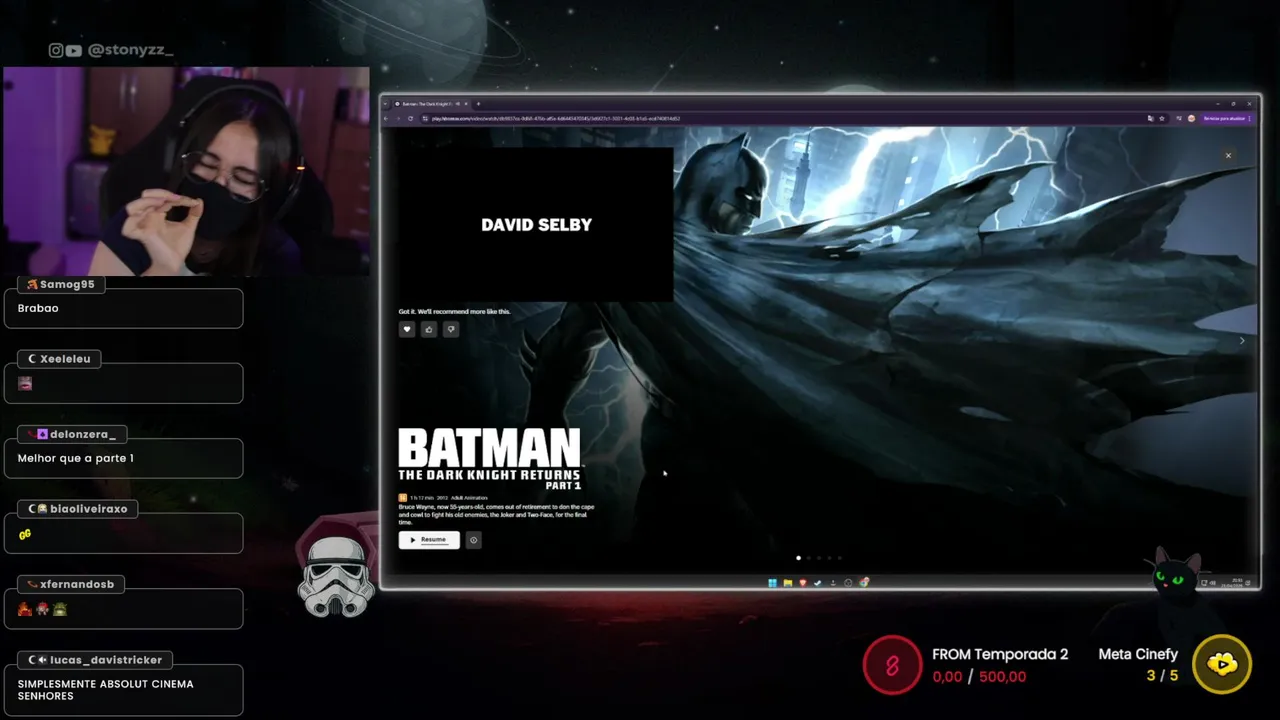Open Chrome from the taskbar
The width and height of the screenshot is (1280, 720).
tap(864, 583)
